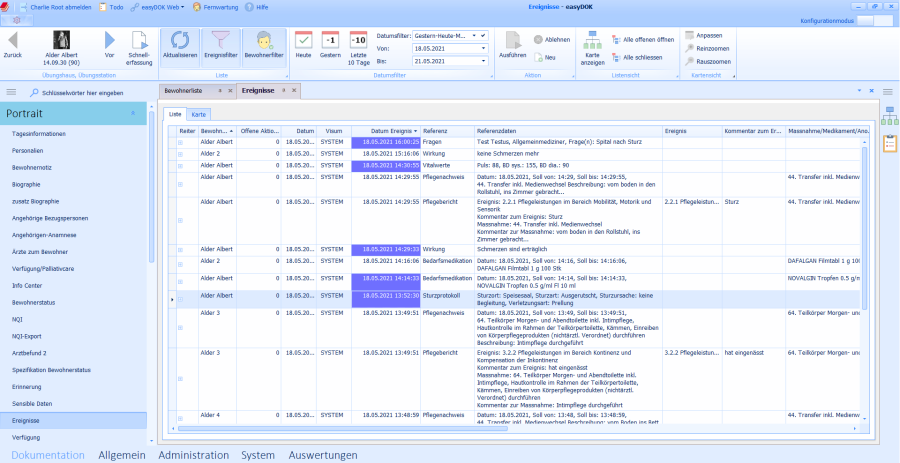Click the Karte anzeigen icon
The height and width of the screenshot is (463, 900).
[x=592, y=40]
